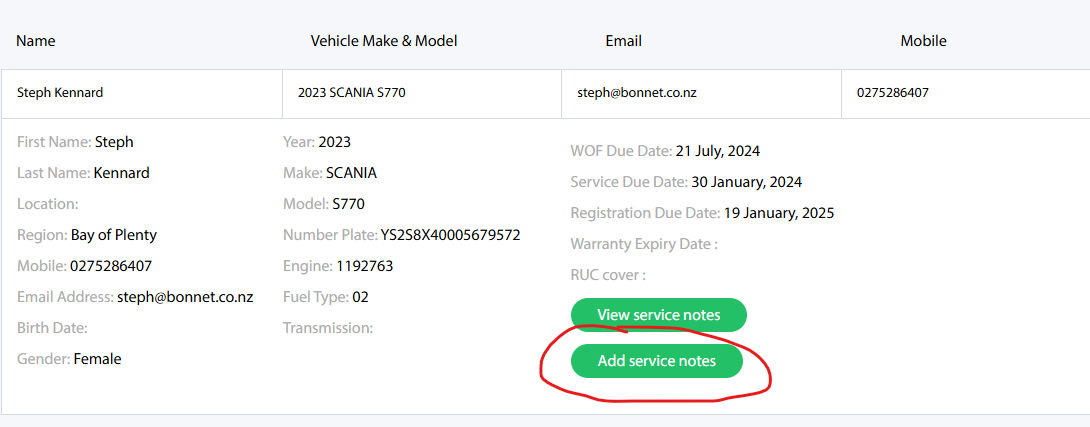Screen dimensions: 1090x427
Task: Click the Add service notes button
Action: tap(657, 361)
